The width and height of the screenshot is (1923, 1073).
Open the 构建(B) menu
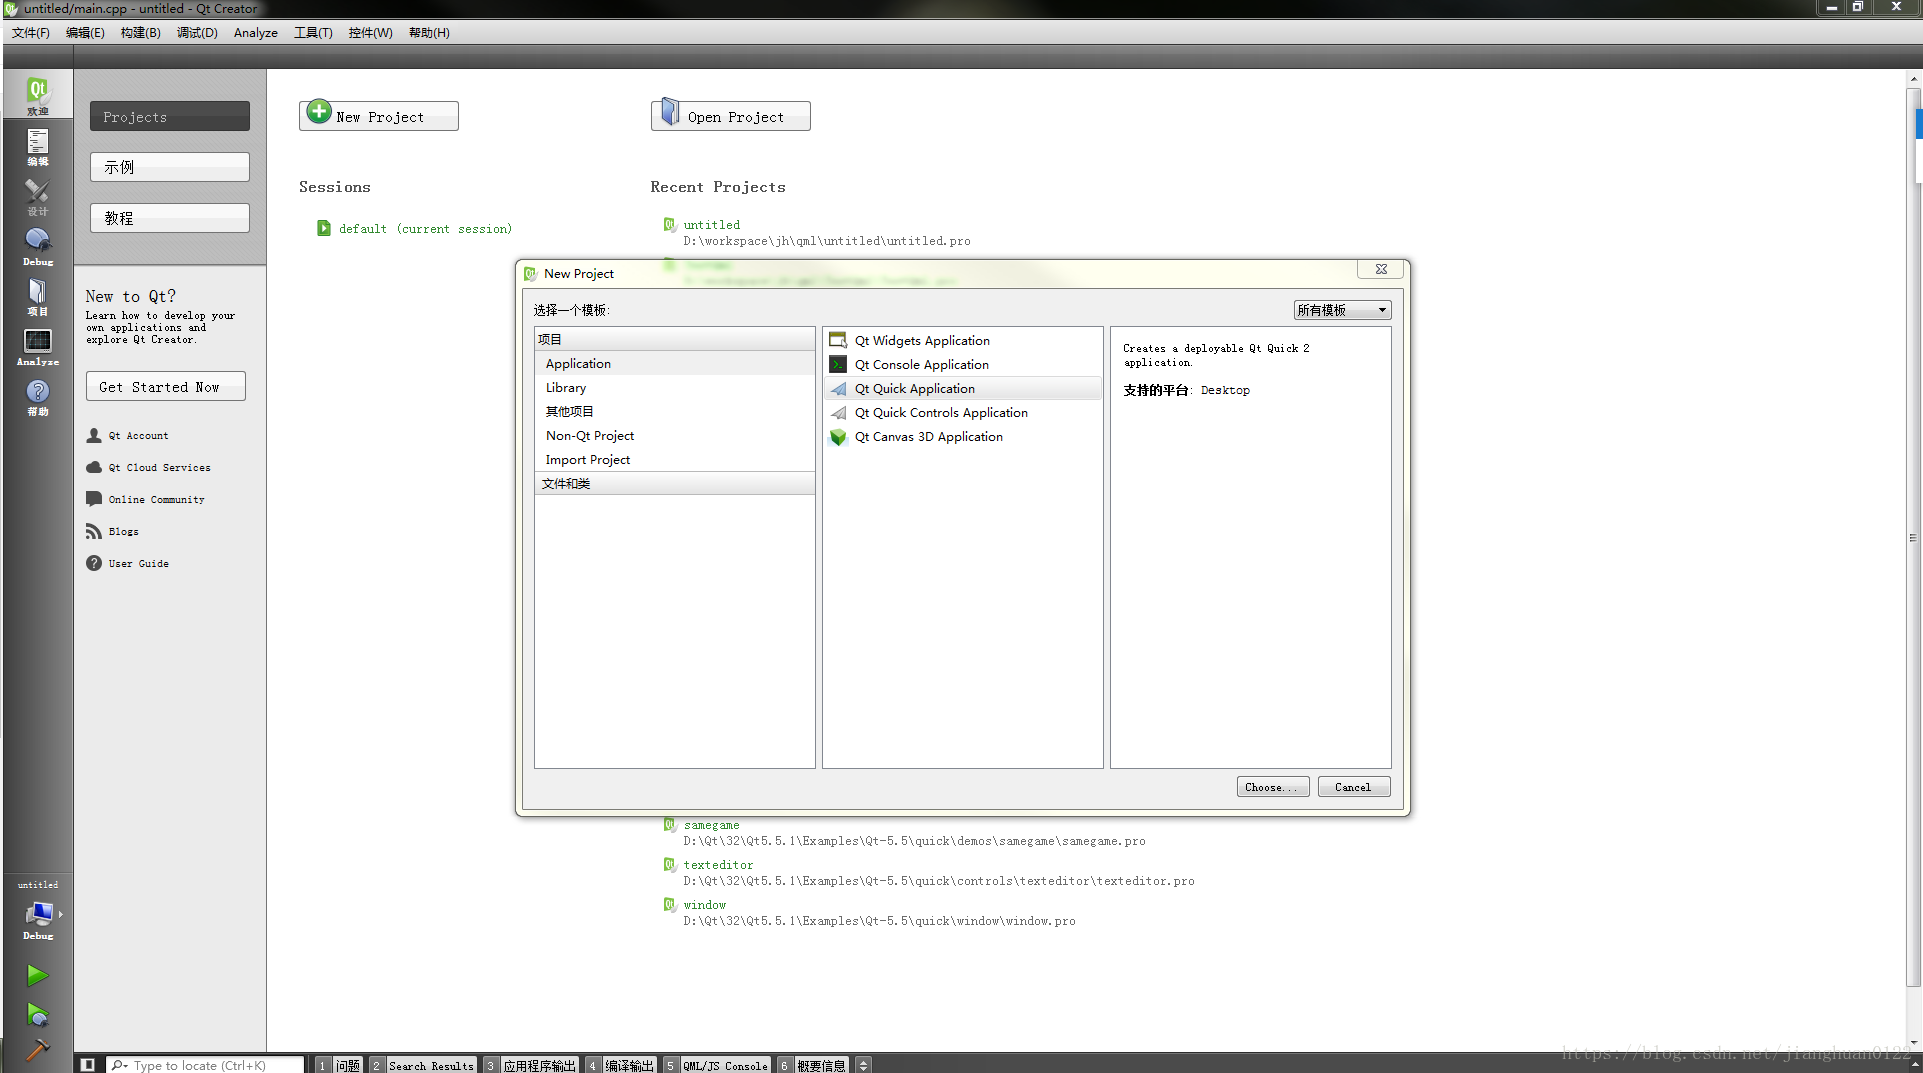pos(141,33)
